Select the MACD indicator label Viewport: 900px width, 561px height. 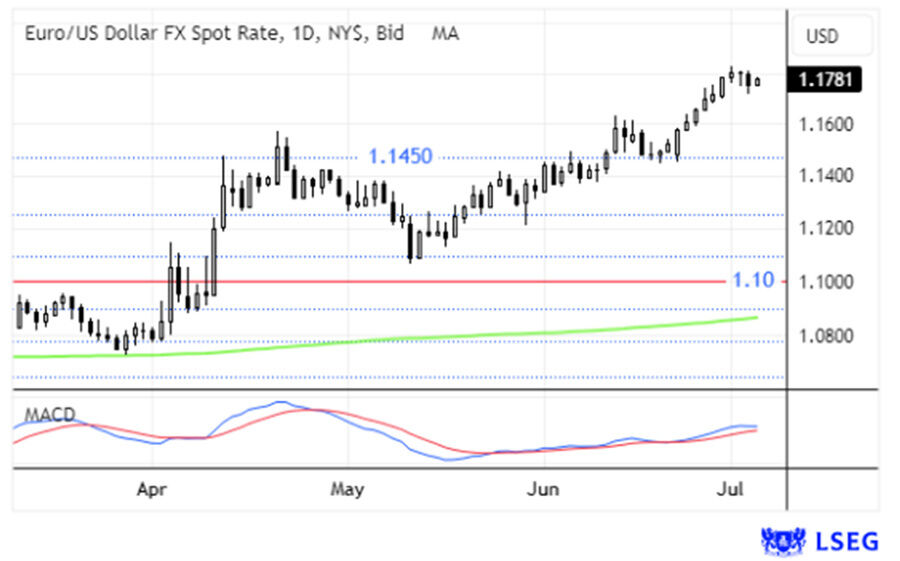click(50, 414)
